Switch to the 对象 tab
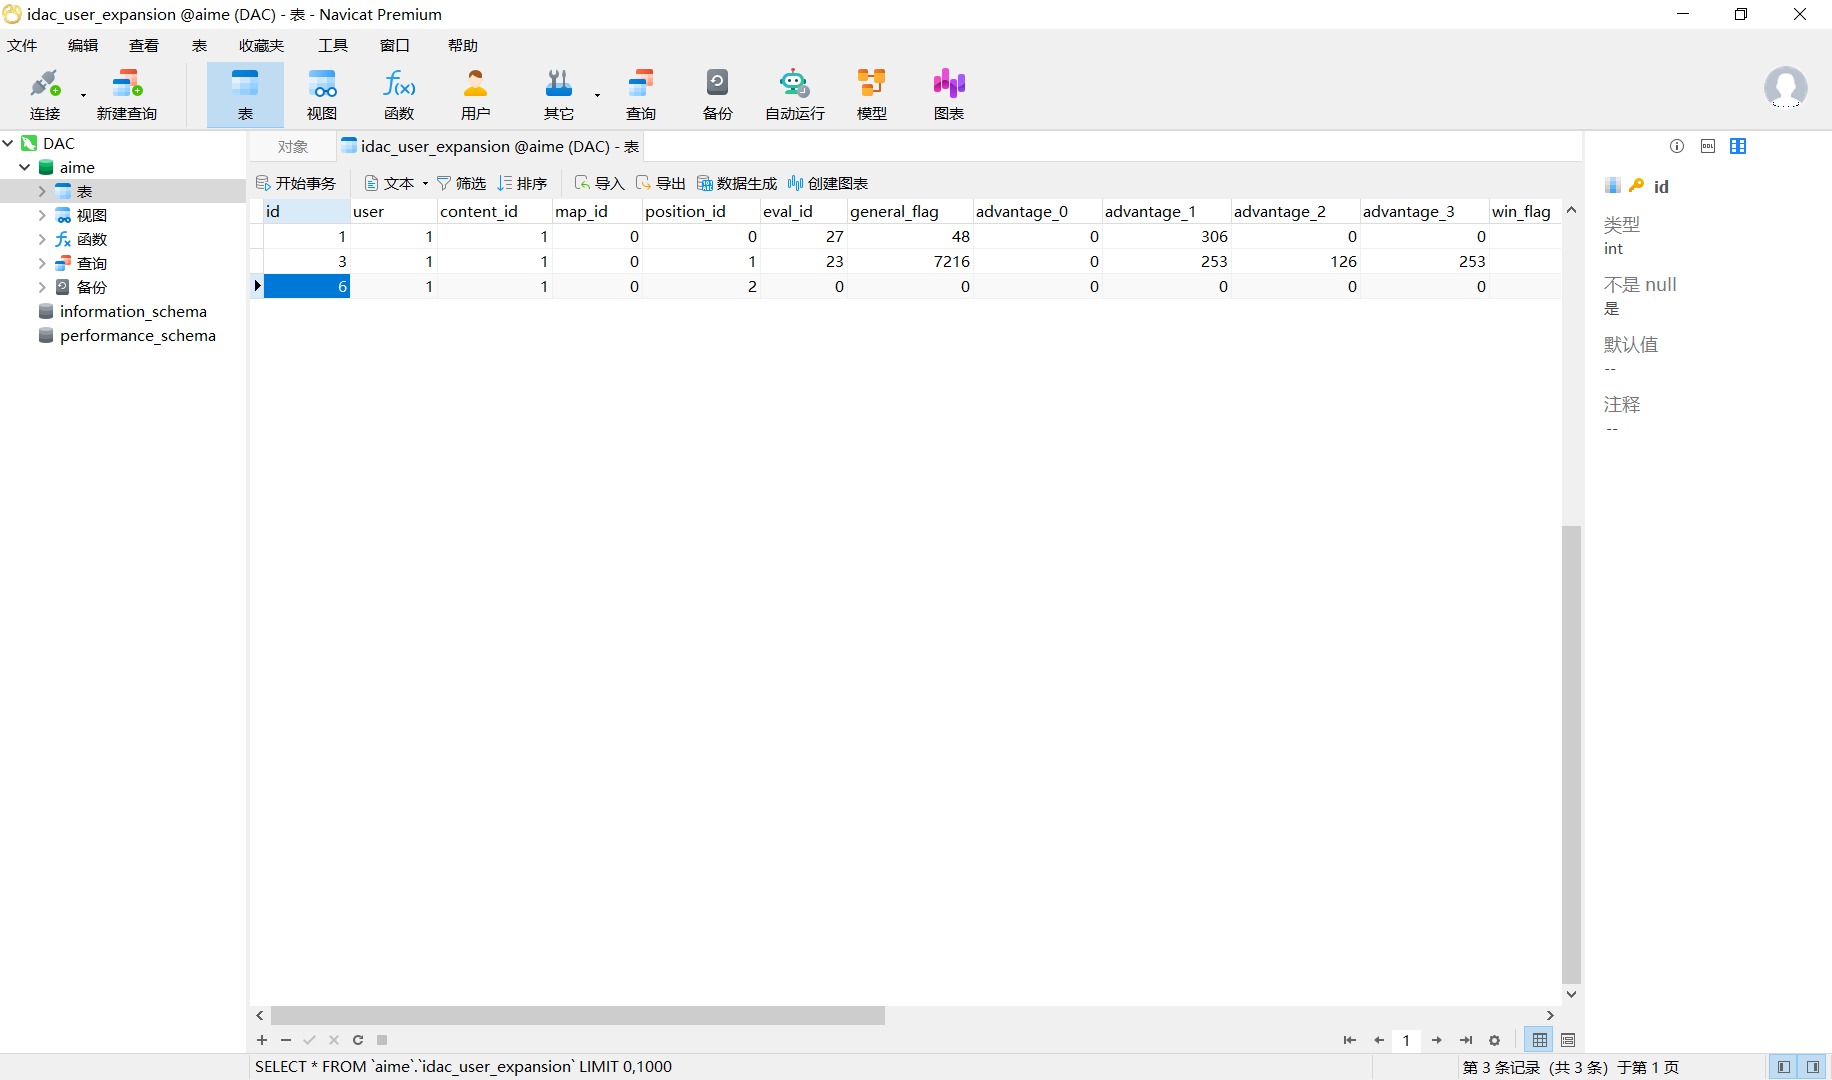Viewport: 1832px width, 1080px height. pos(291,146)
